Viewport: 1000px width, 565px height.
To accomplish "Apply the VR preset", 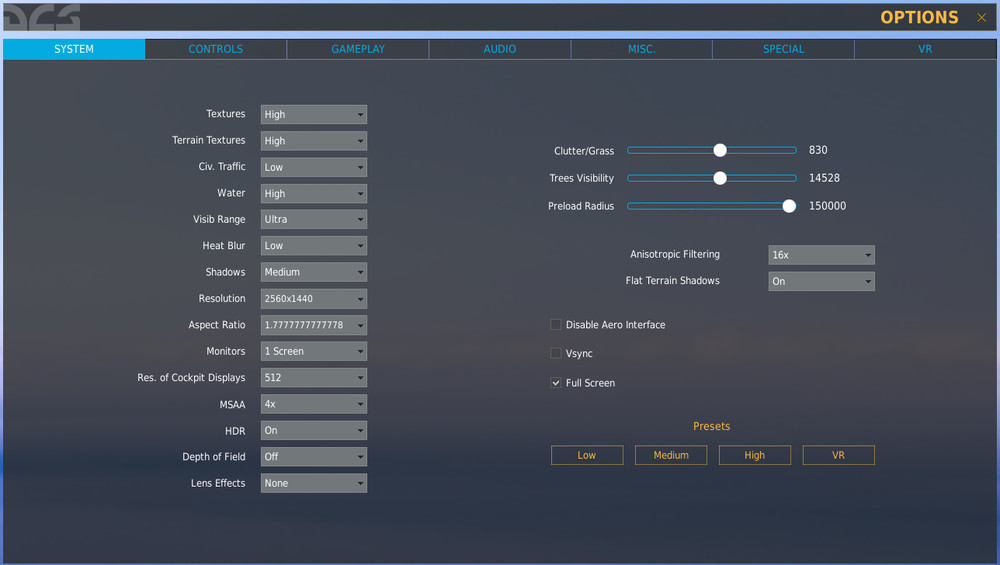I will [838, 455].
